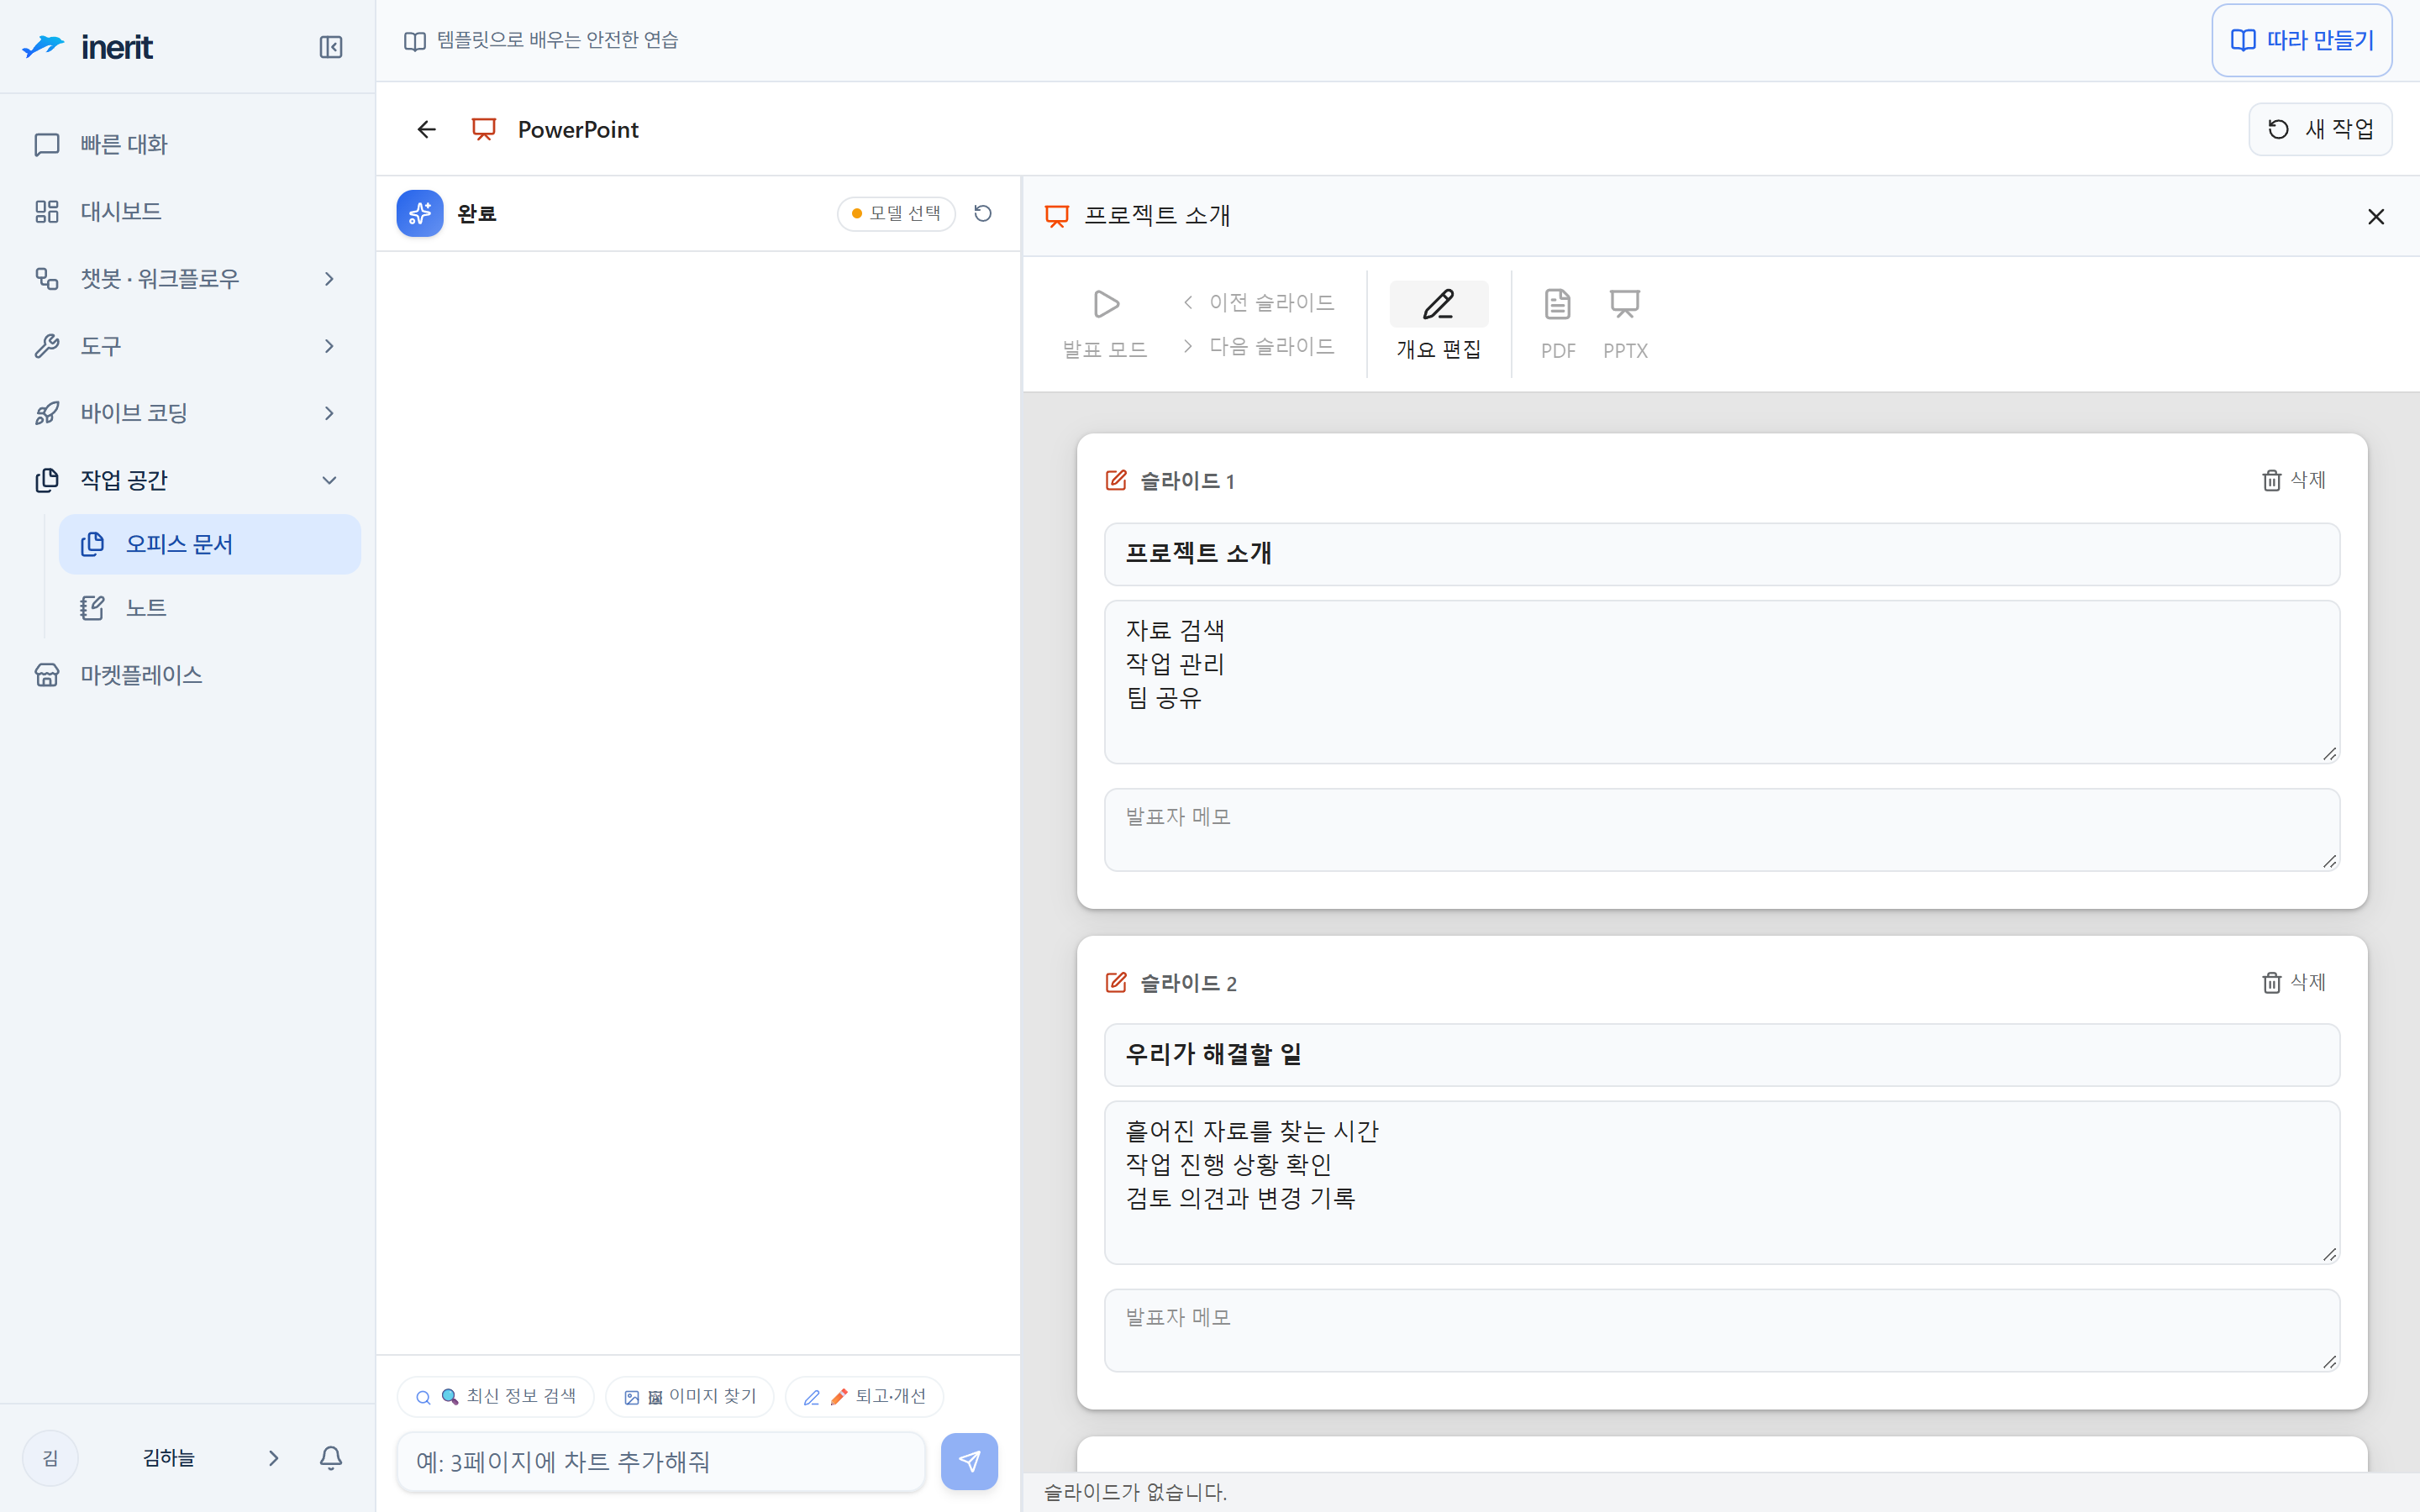Send message with paper plane icon
Viewport: 2420px width, 1512px height.
tap(969, 1462)
